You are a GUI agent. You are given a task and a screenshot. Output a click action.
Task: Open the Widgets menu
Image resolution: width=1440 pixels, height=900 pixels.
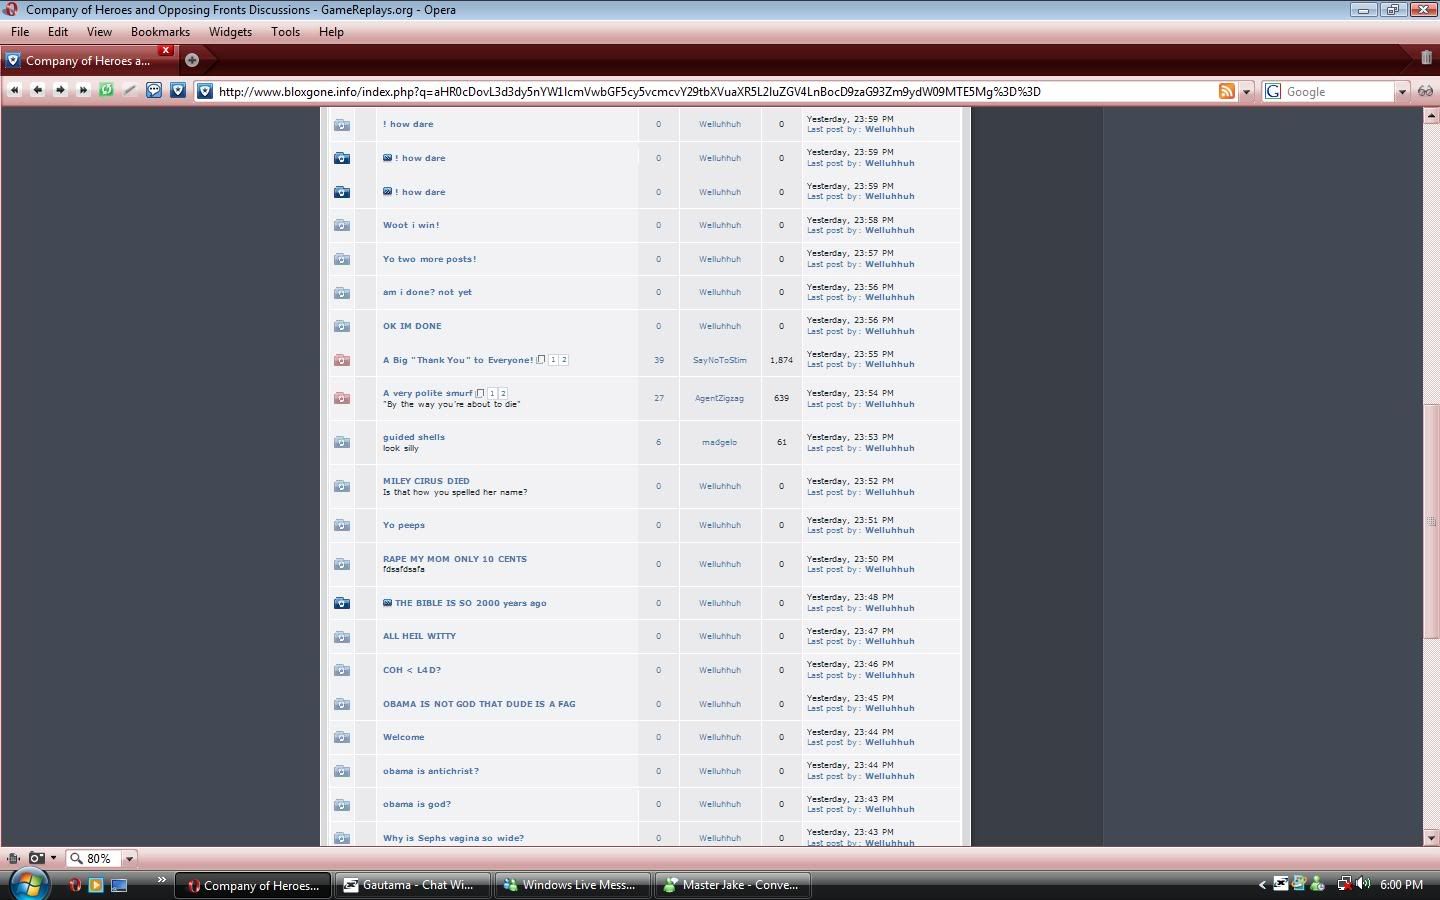pyautogui.click(x=230, y=31)
